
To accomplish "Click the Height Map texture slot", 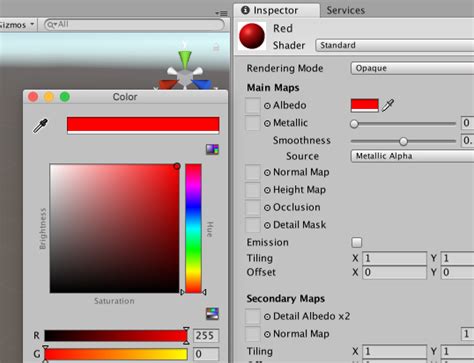I will pyautogui.click(x=252, y=190).
